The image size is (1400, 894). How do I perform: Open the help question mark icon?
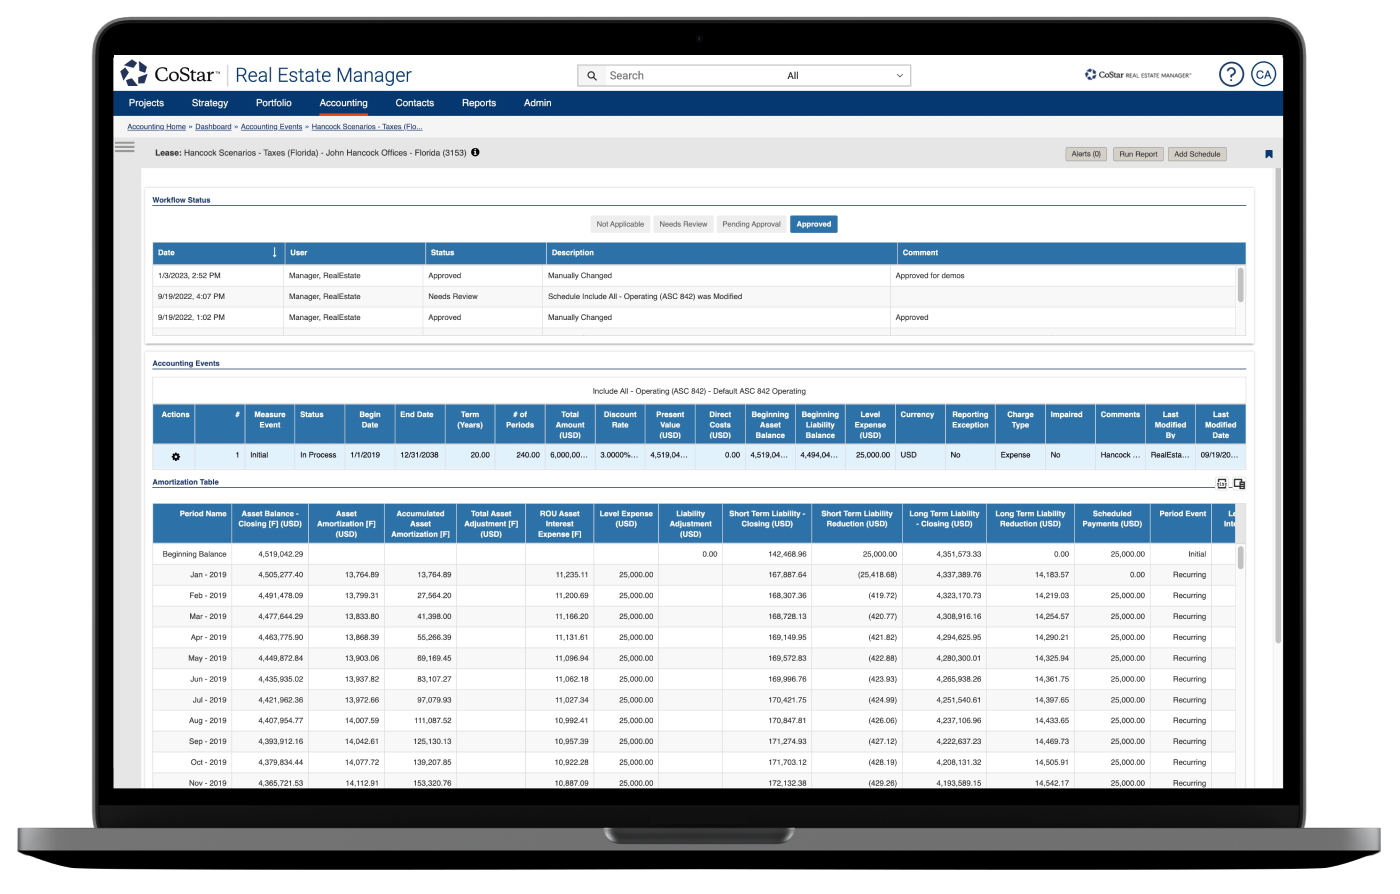pos(1231,75)
